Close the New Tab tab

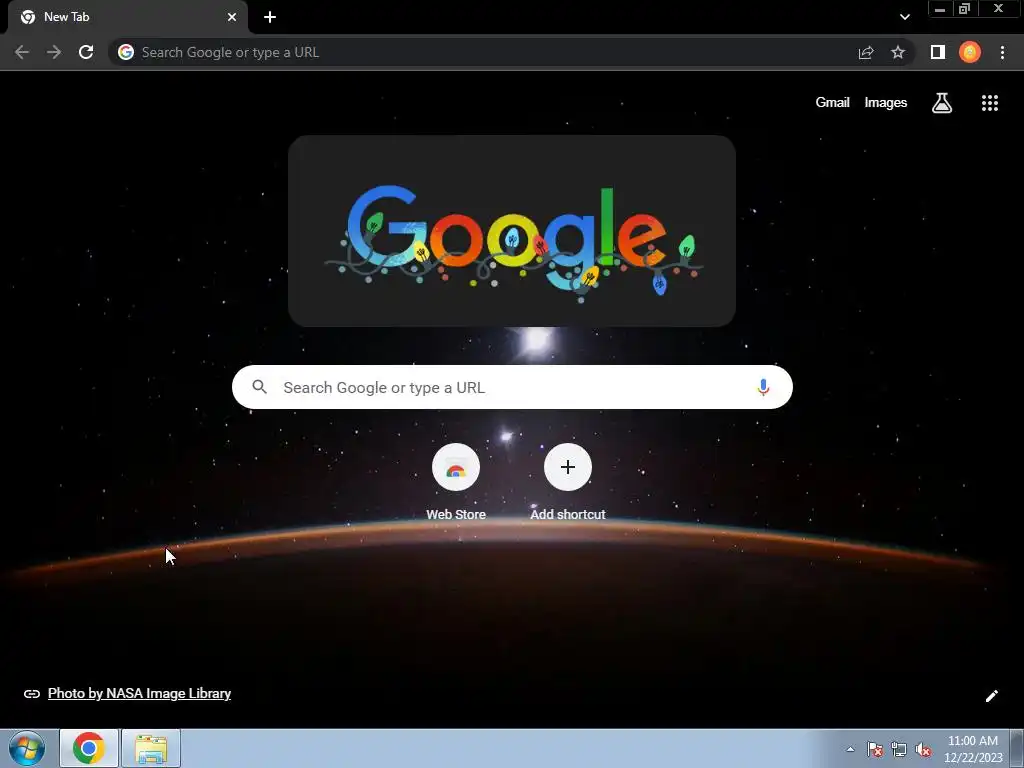coord(232,17)
